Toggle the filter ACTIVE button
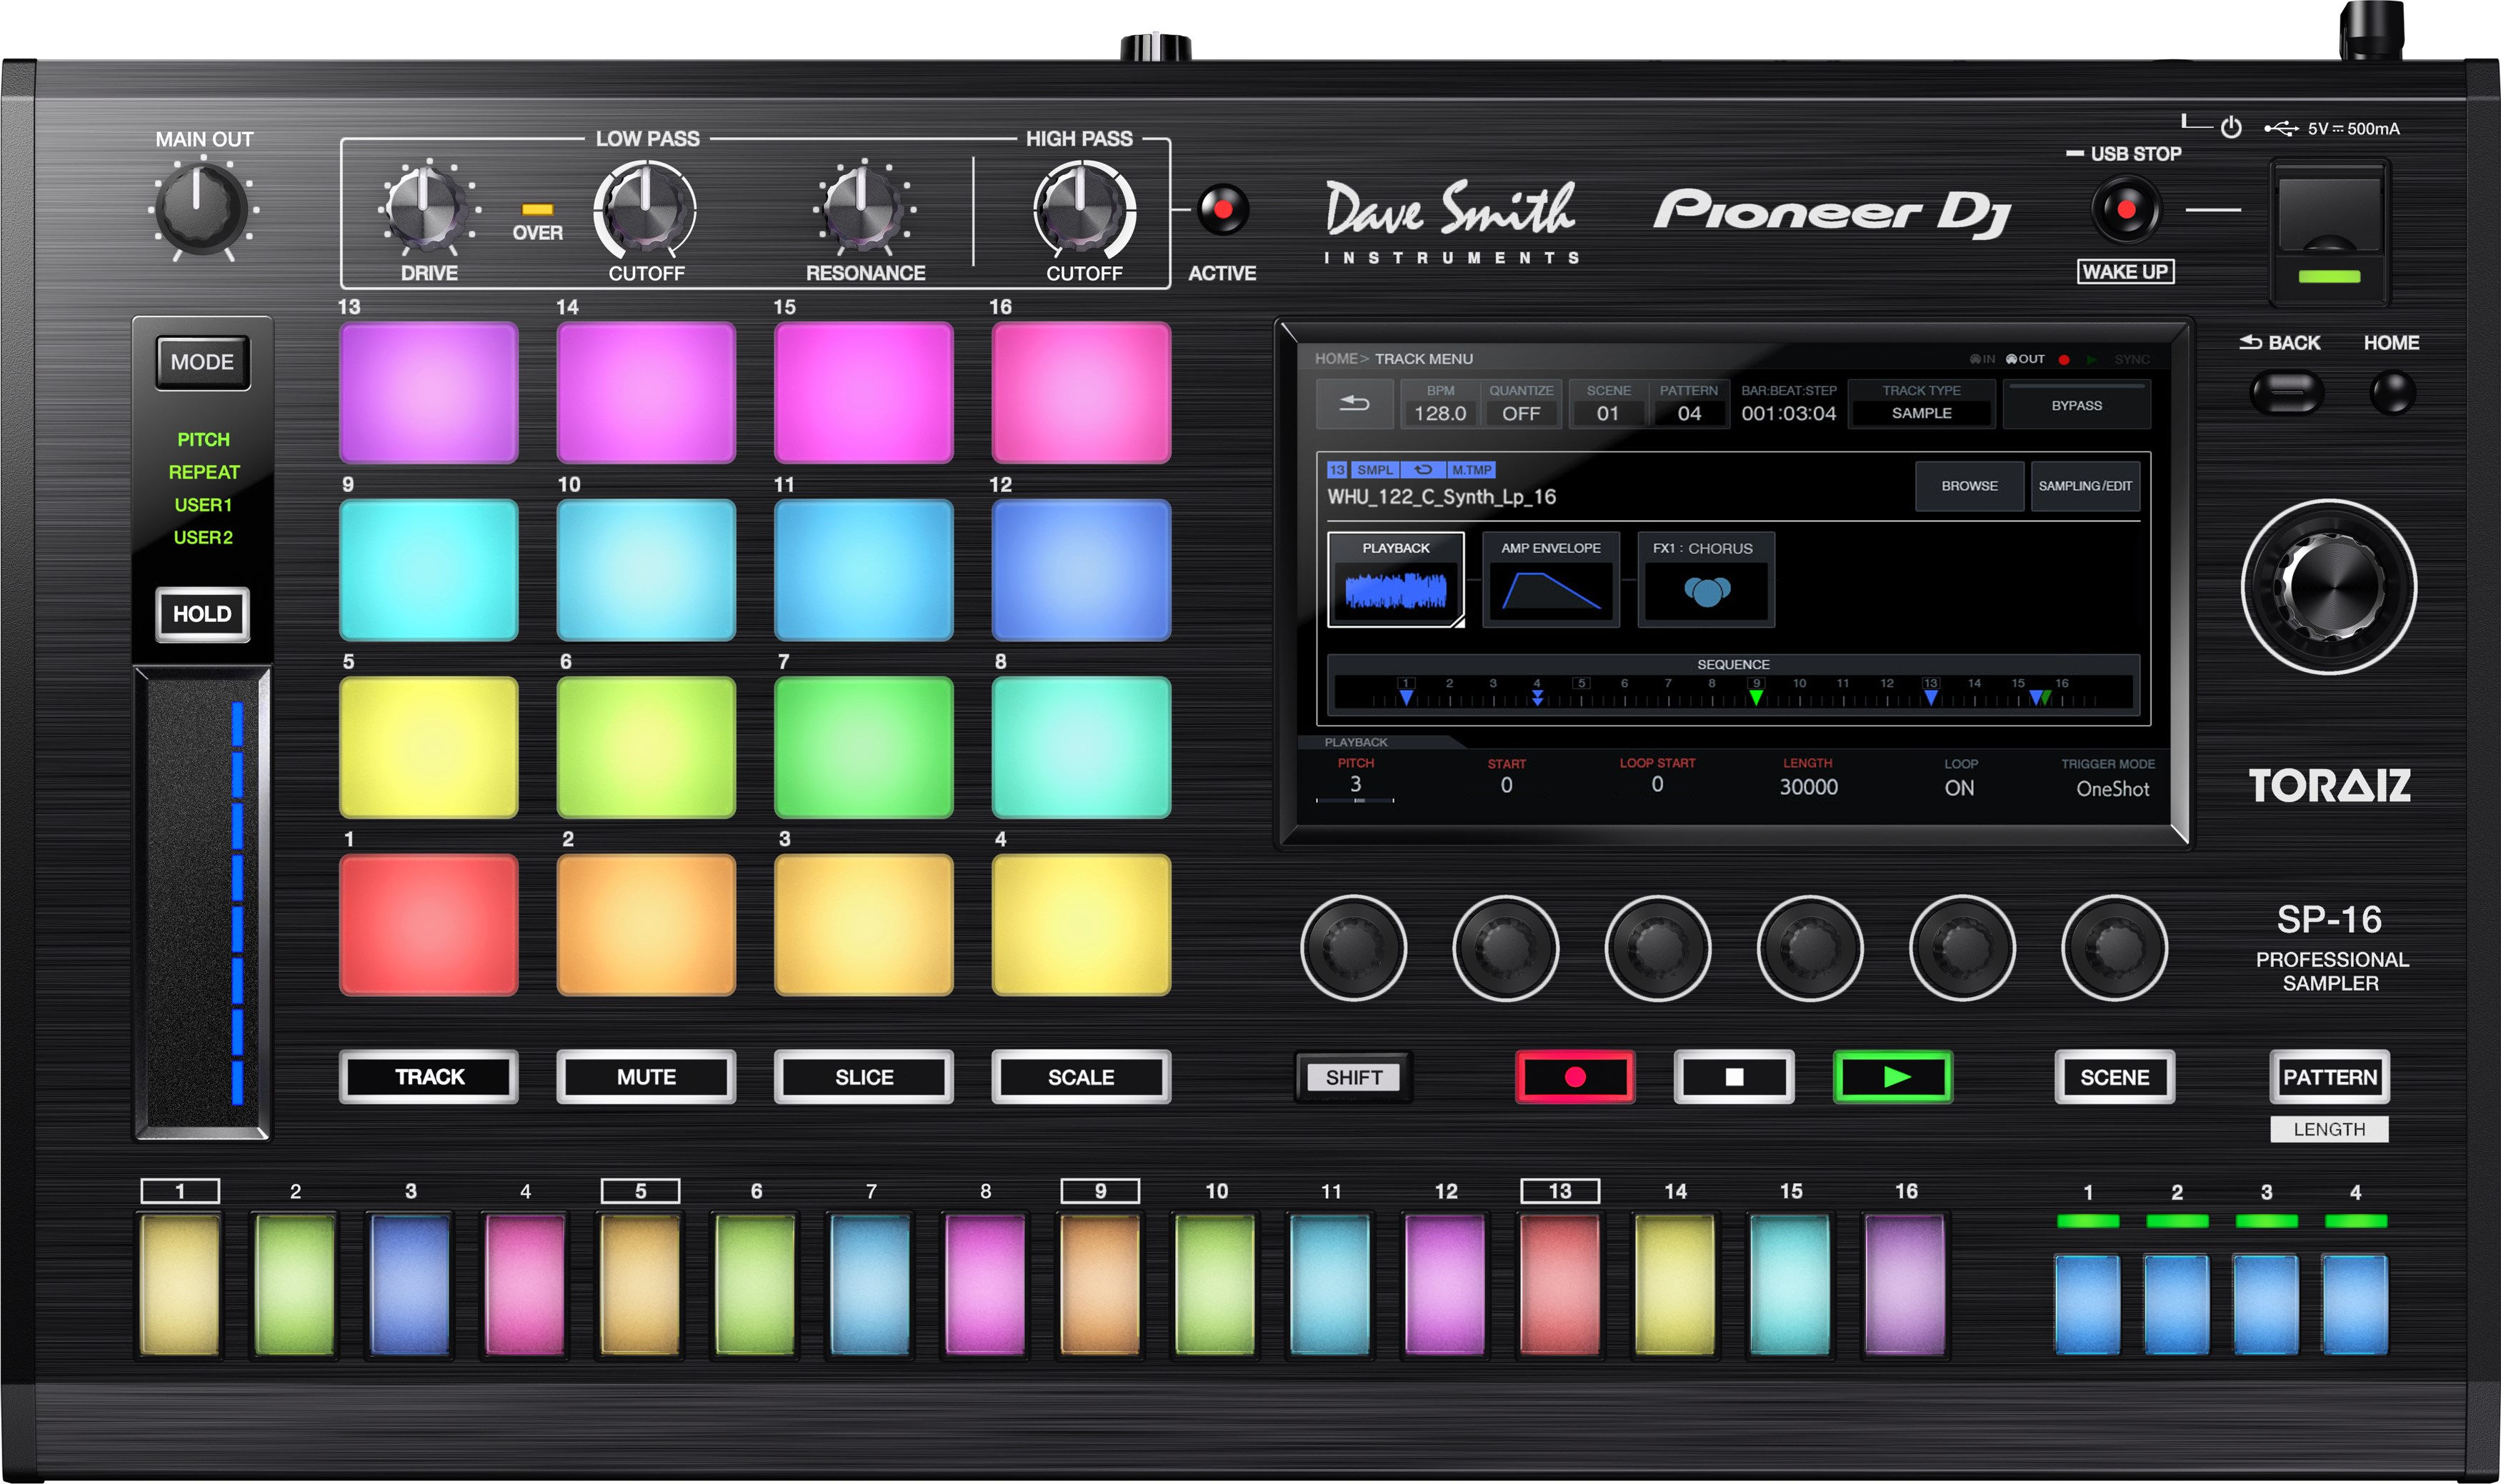Viewport: 2501px width, 1484px height. tap(1222, 209)
